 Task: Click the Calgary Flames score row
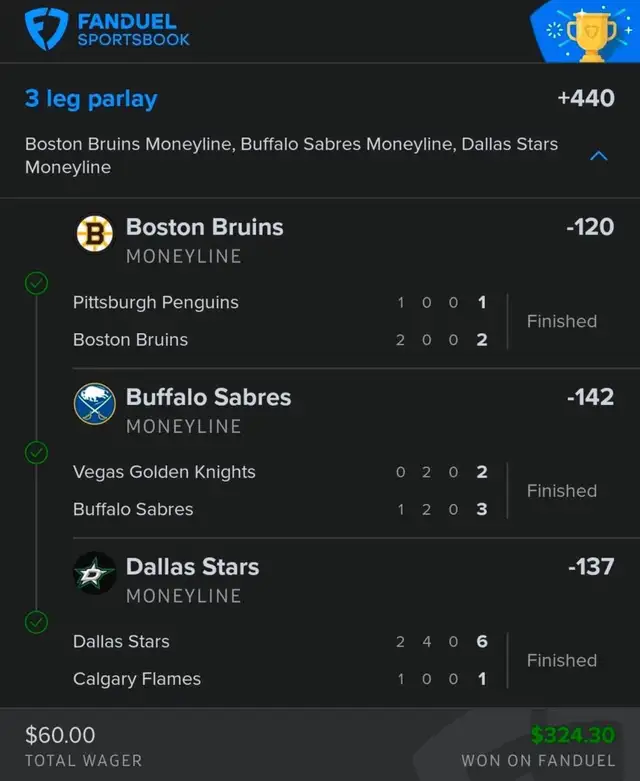coord(280,679)
